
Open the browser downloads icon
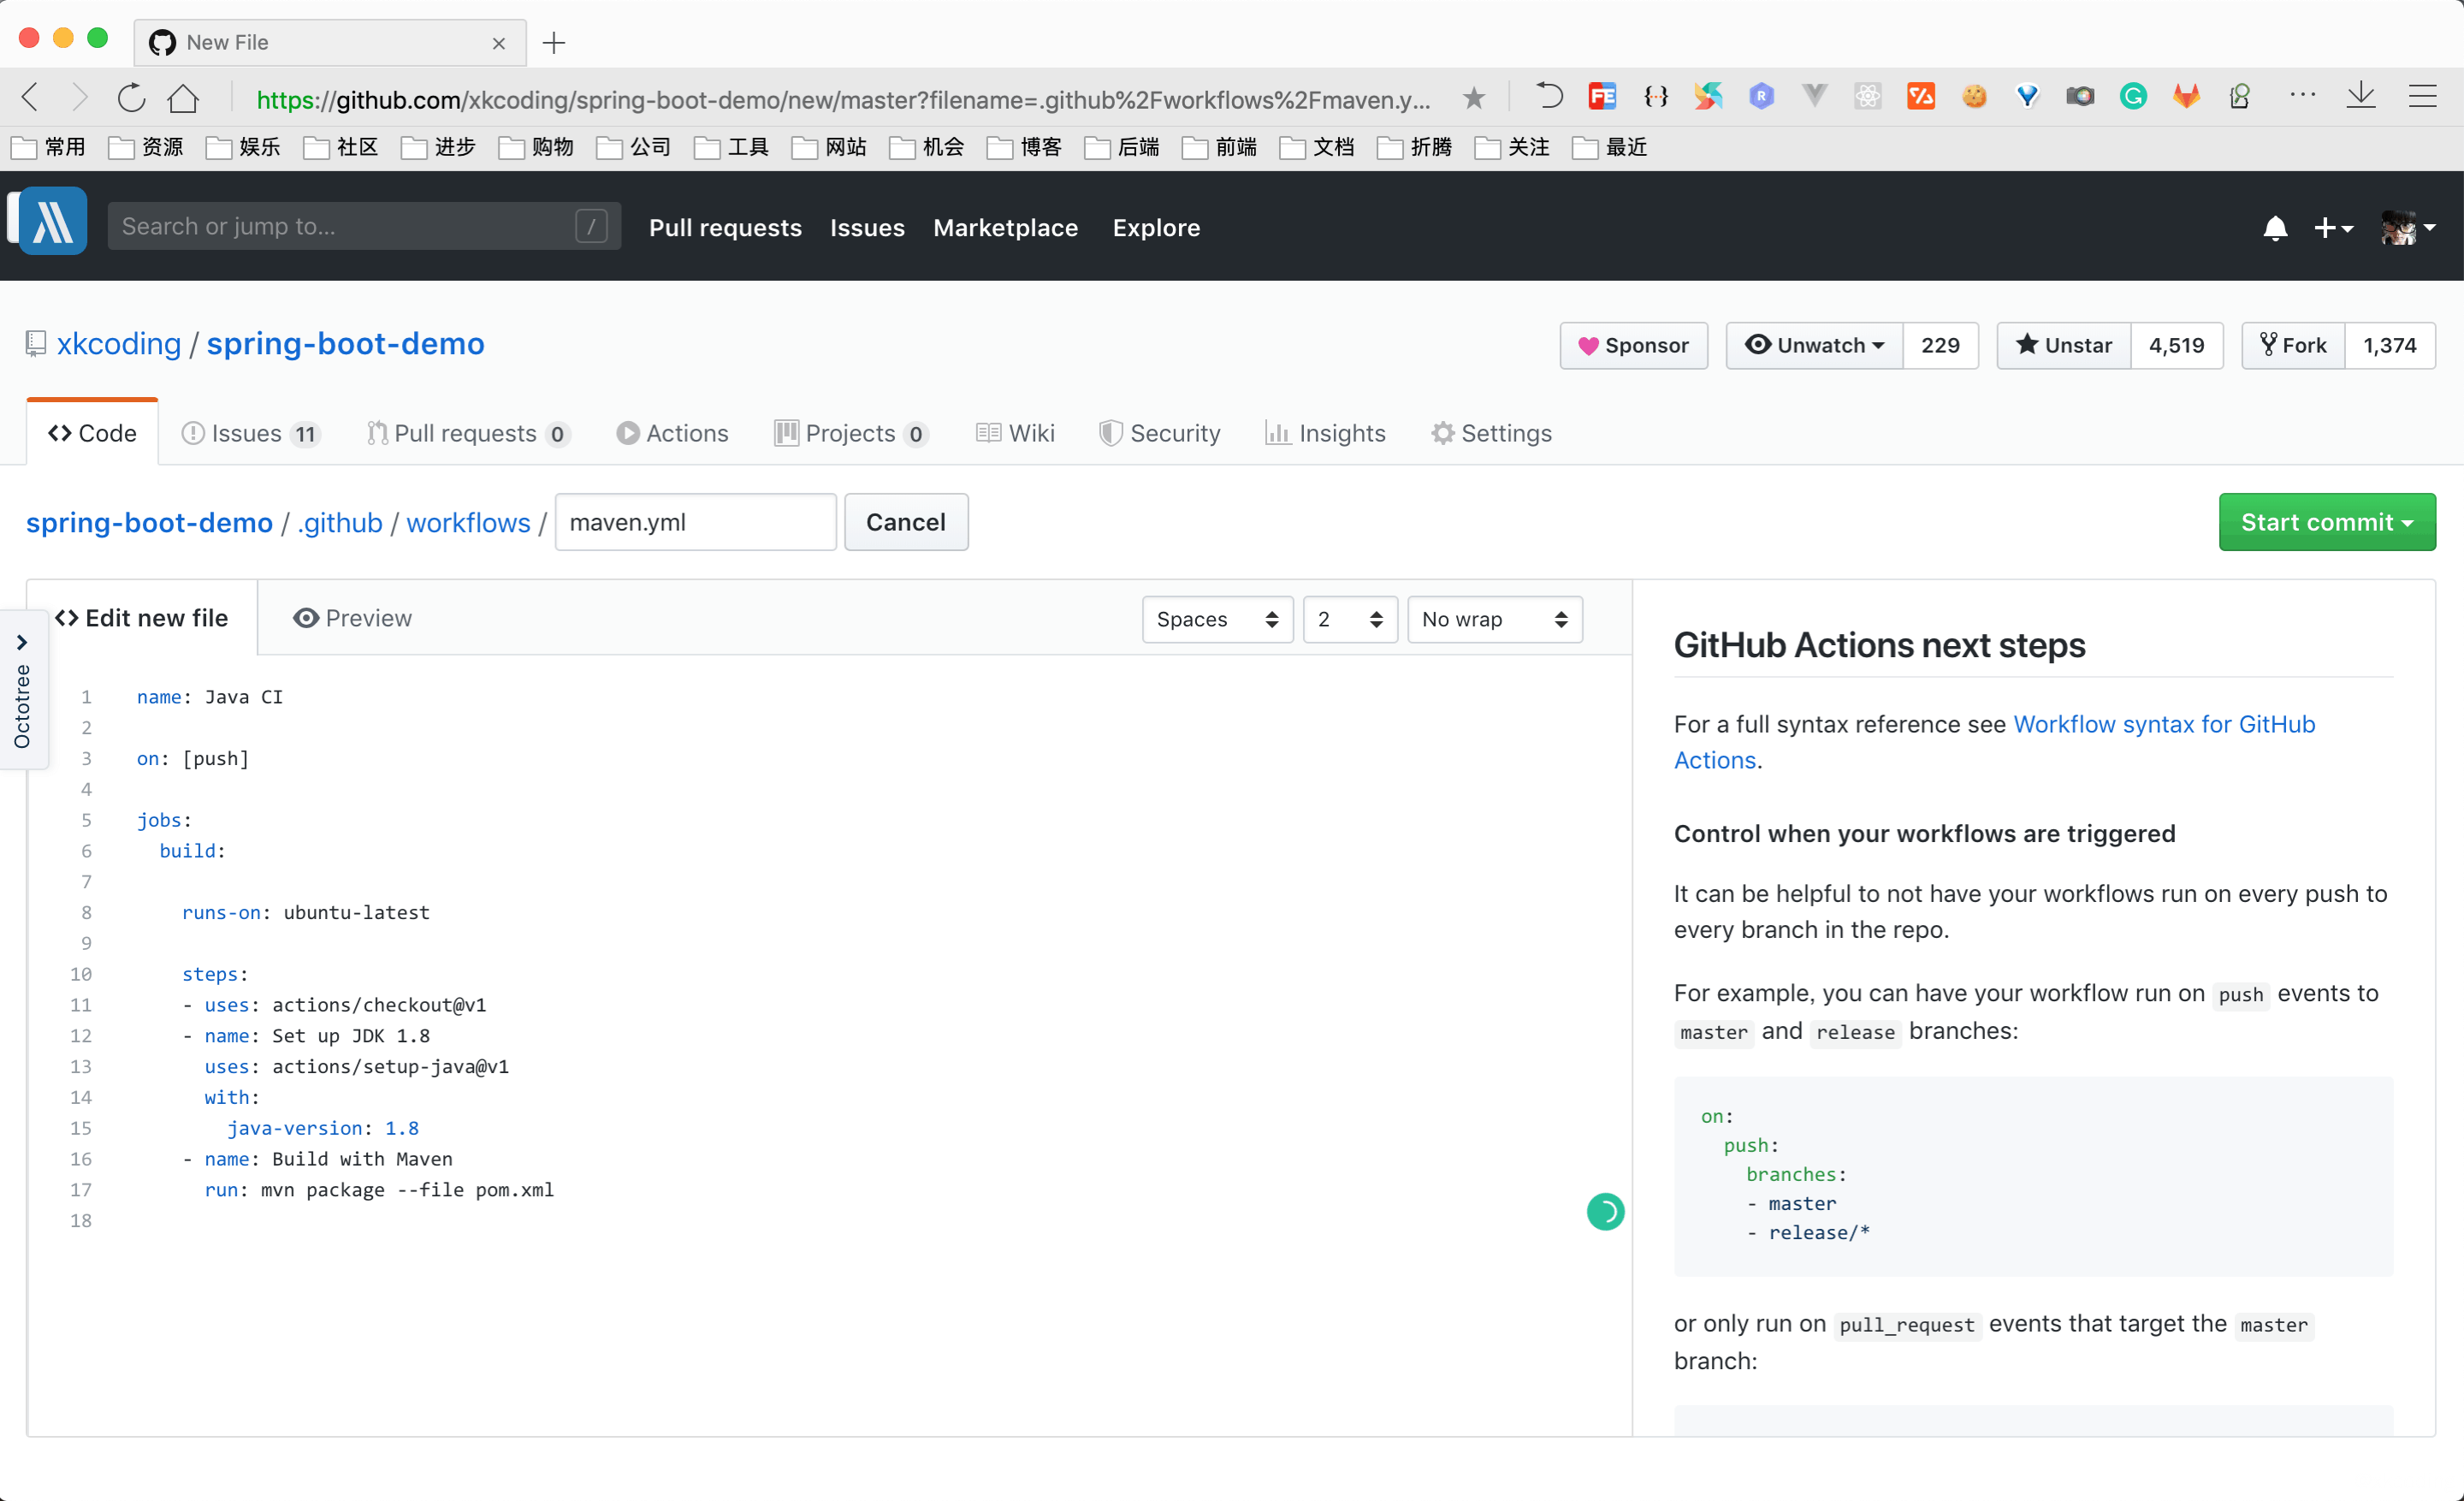pyautogui.click(x=2361, y=96)
